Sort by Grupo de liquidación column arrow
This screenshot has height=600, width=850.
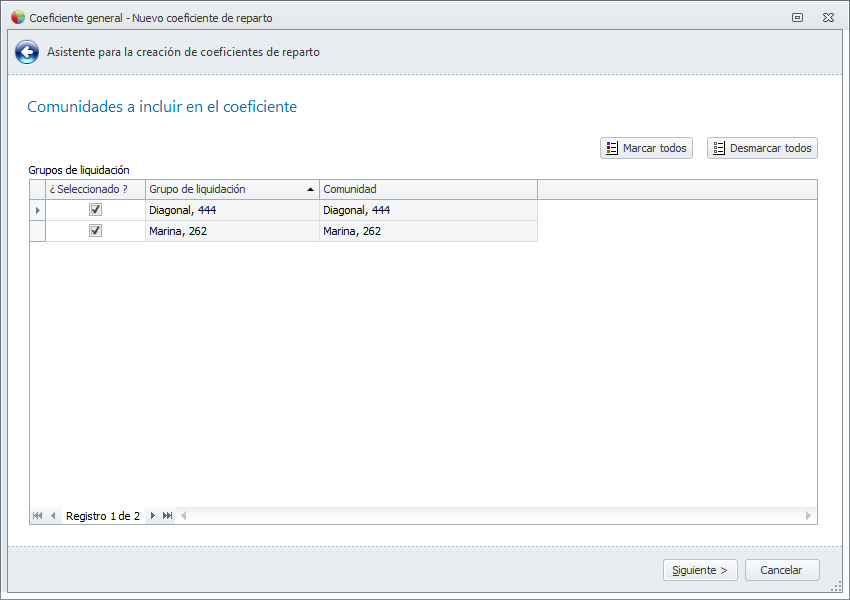point(310,189)
